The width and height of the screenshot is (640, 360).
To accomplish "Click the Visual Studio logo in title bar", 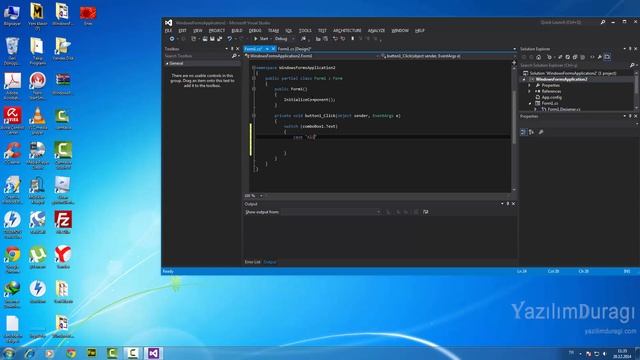I will coord(169,23).
